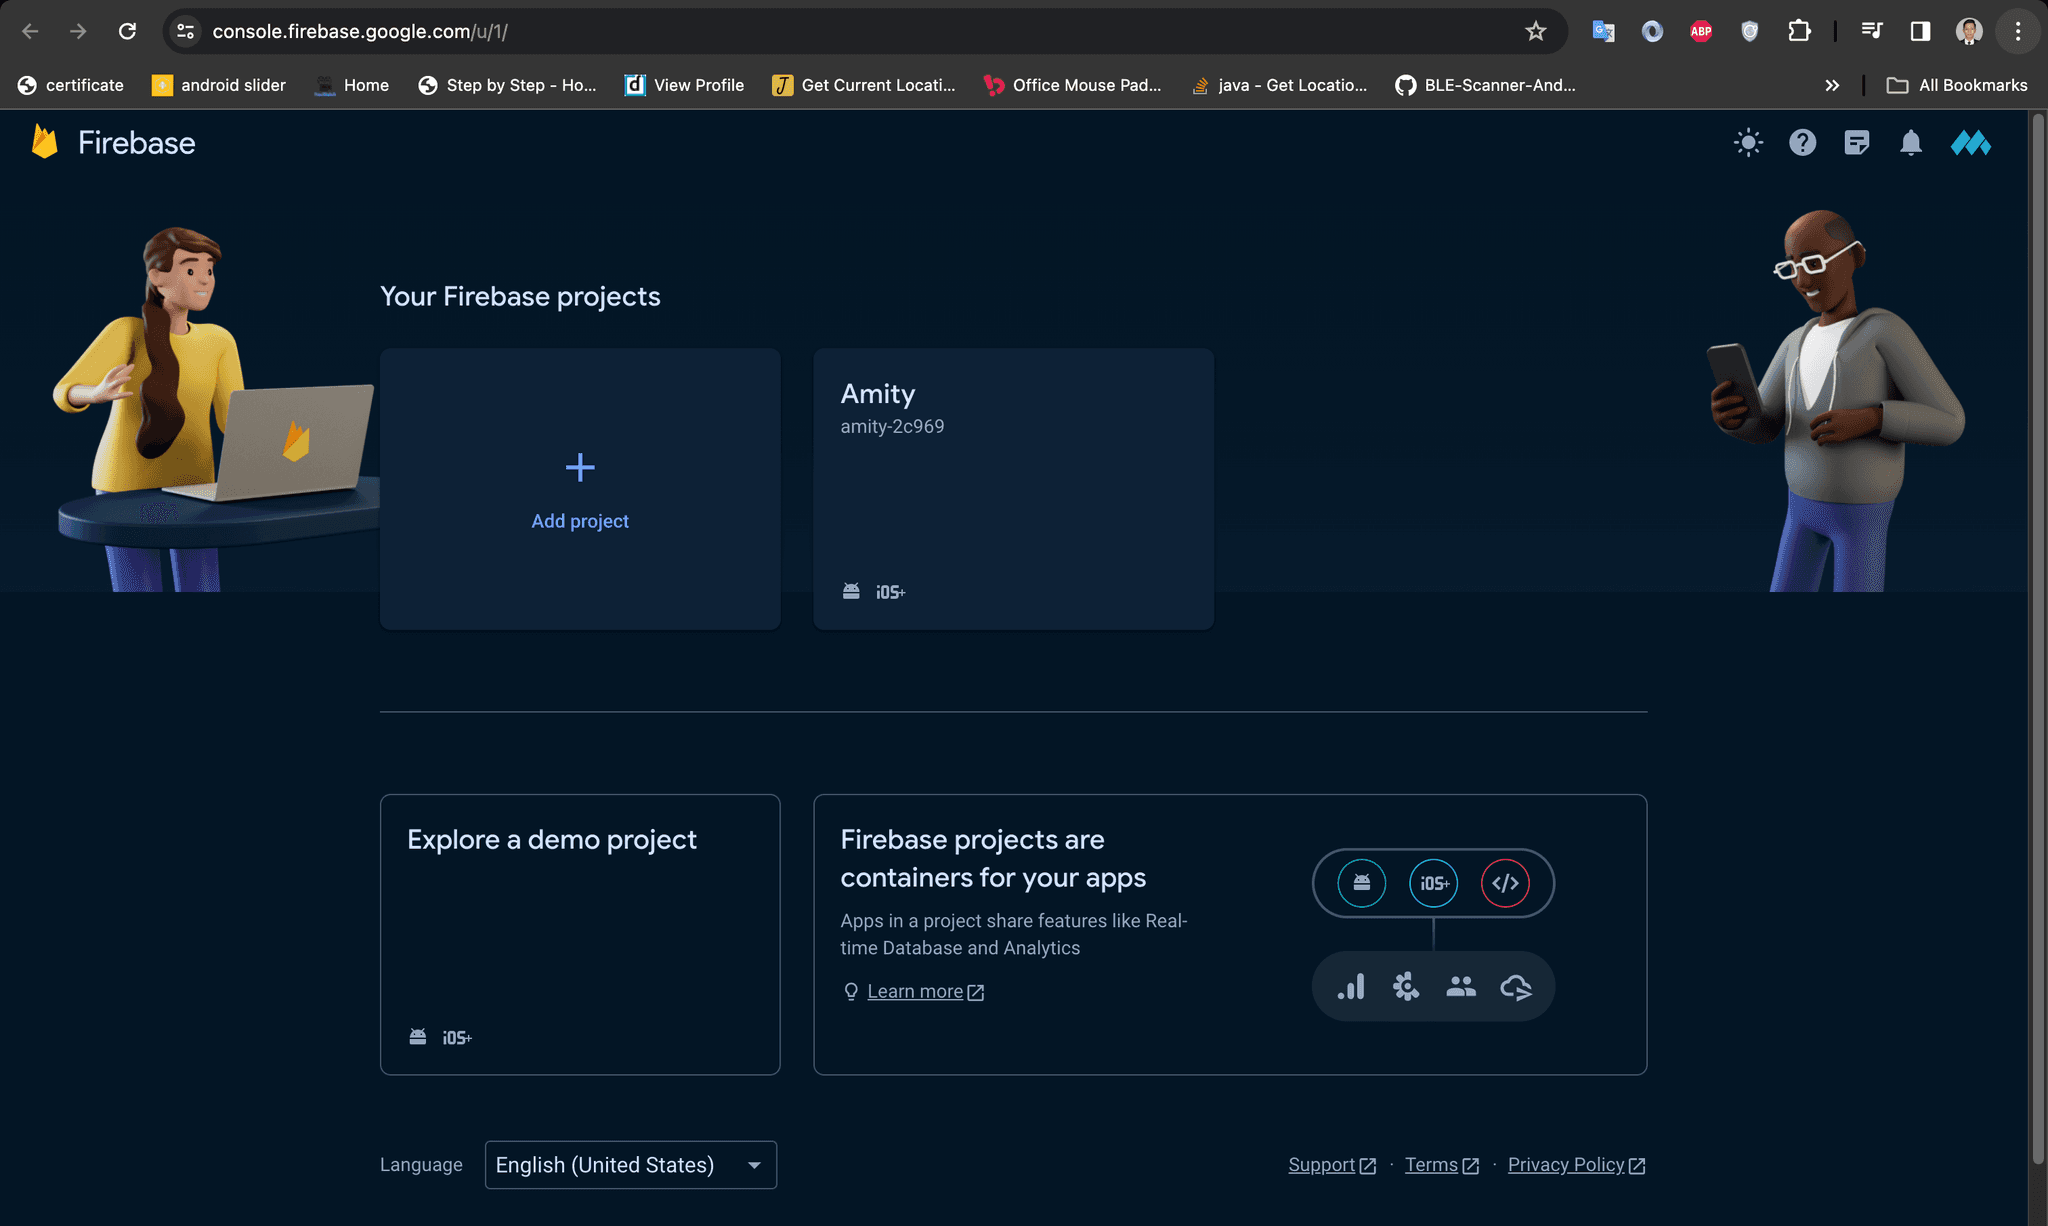Click the web code circle icon in diagram
Image resolution: width=2048 pixels, height=1226 pixels.
coord(1505,883)
